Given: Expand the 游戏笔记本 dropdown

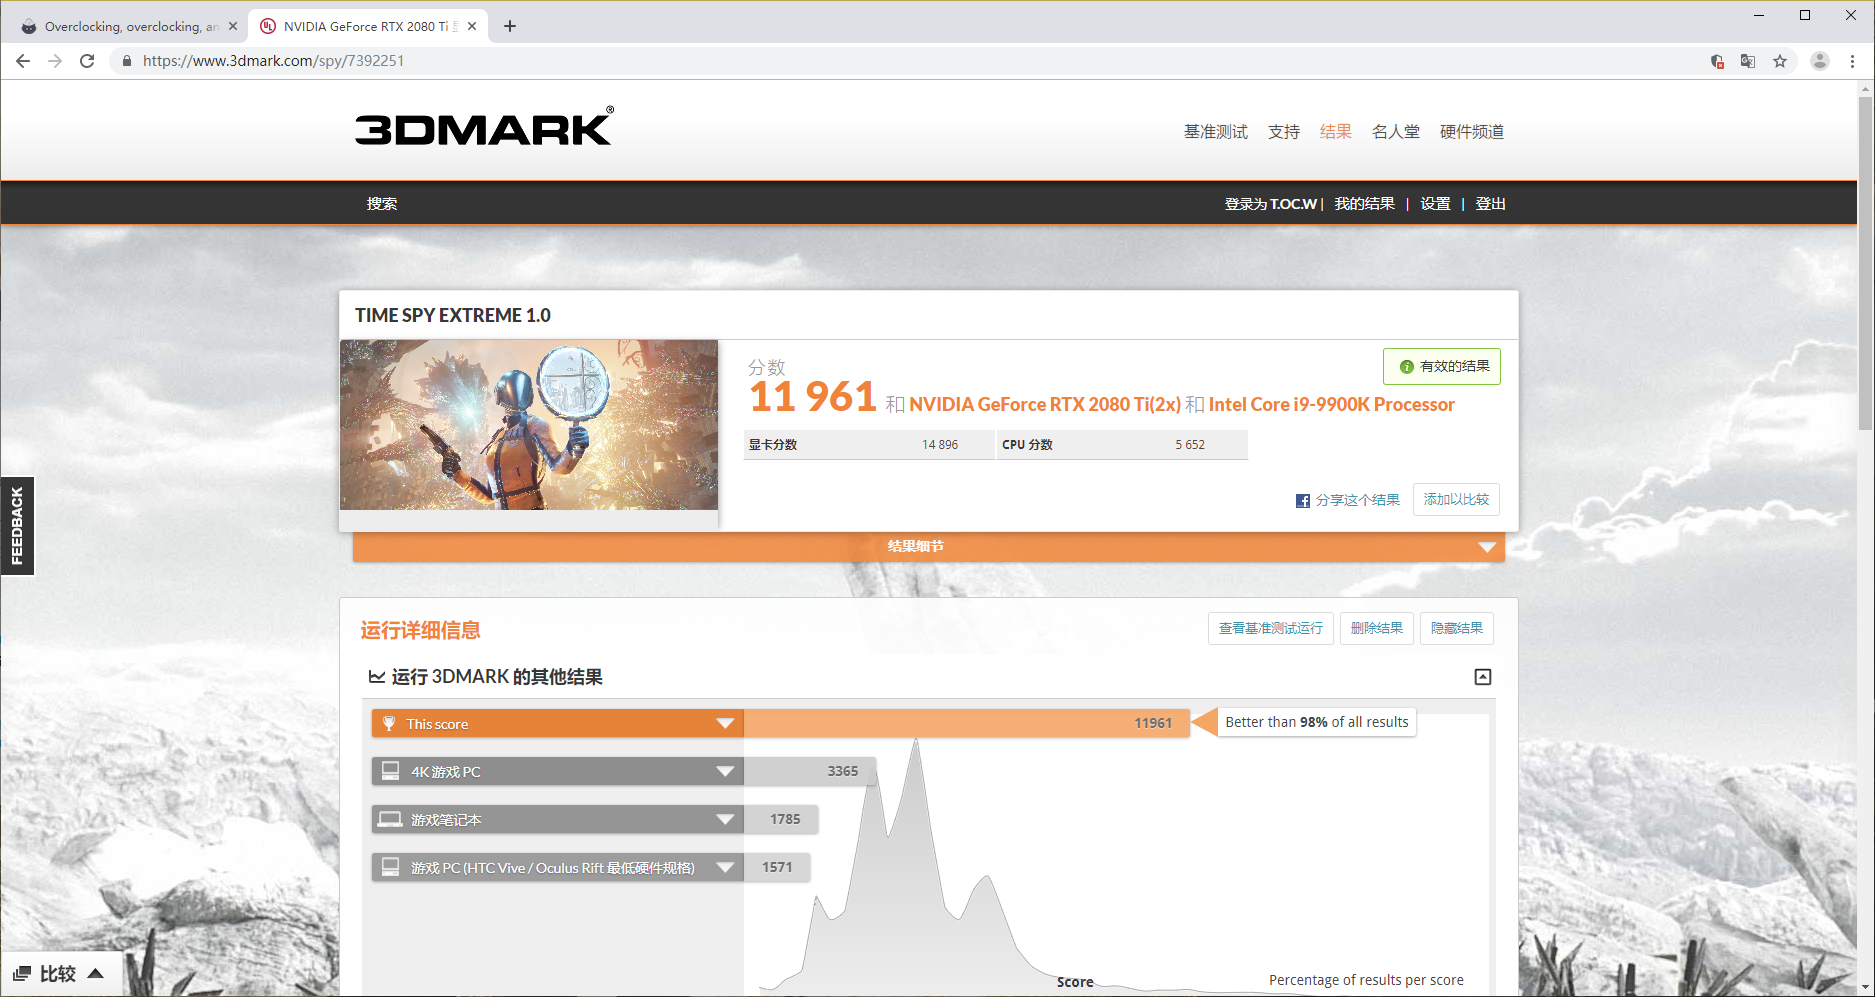Looking at the screenshot, I should [x=725, y=819].
